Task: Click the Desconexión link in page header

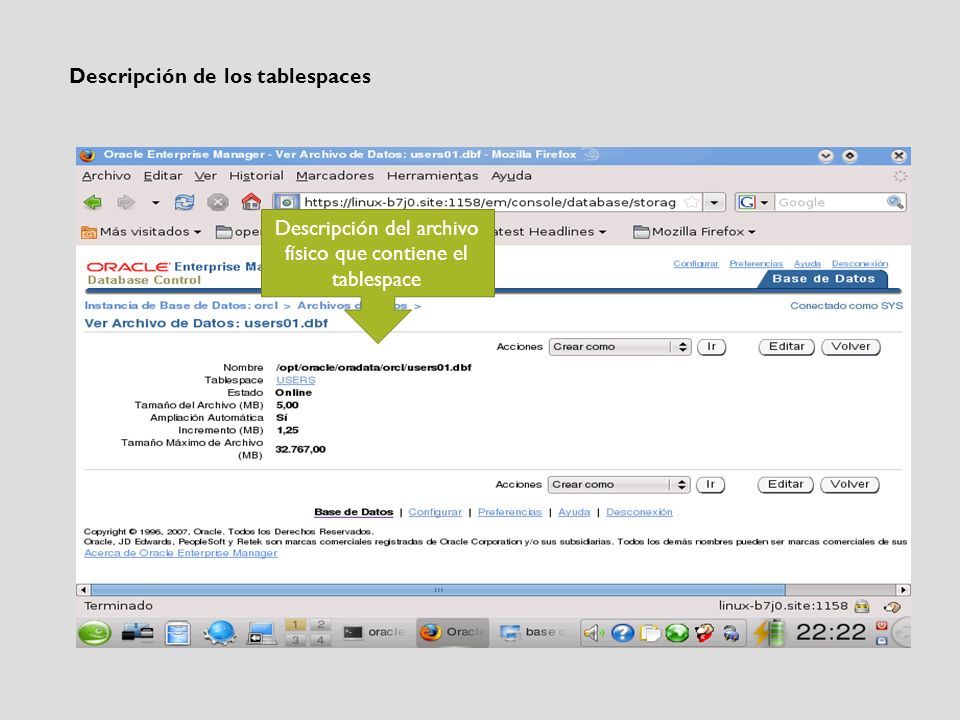Action: [860, 263]
